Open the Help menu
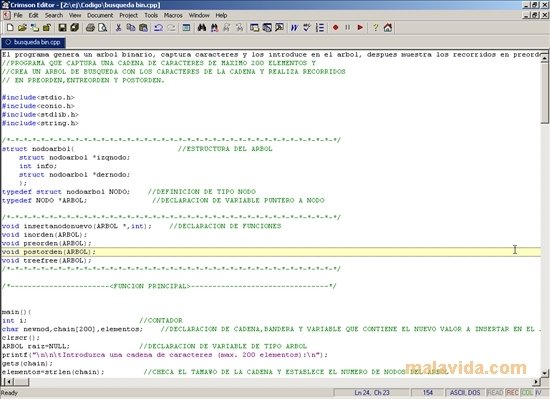 coord(221,15)
